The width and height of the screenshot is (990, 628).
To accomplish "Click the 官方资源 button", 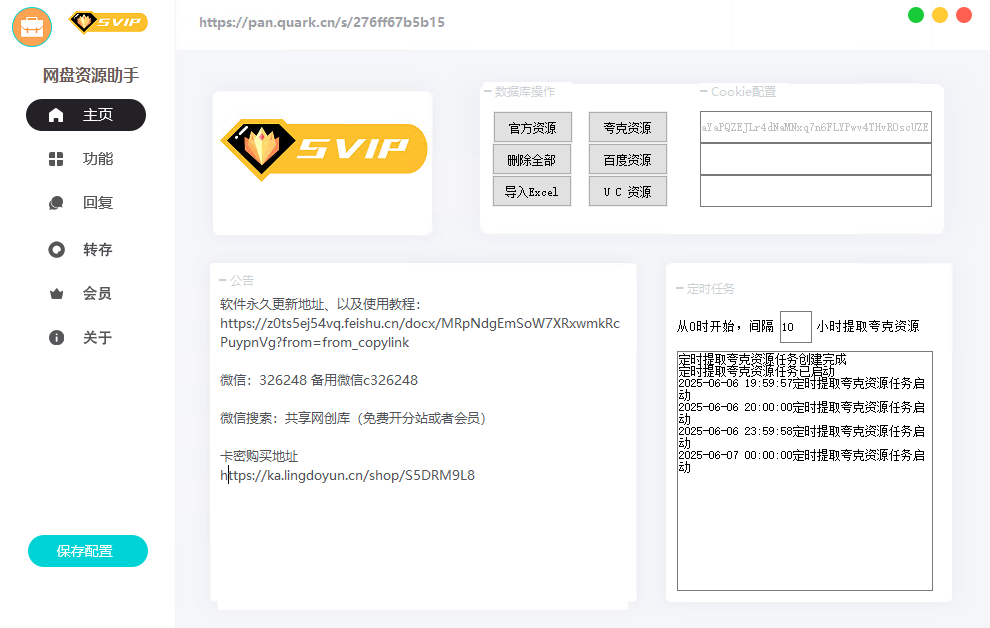I will (532, 127).
